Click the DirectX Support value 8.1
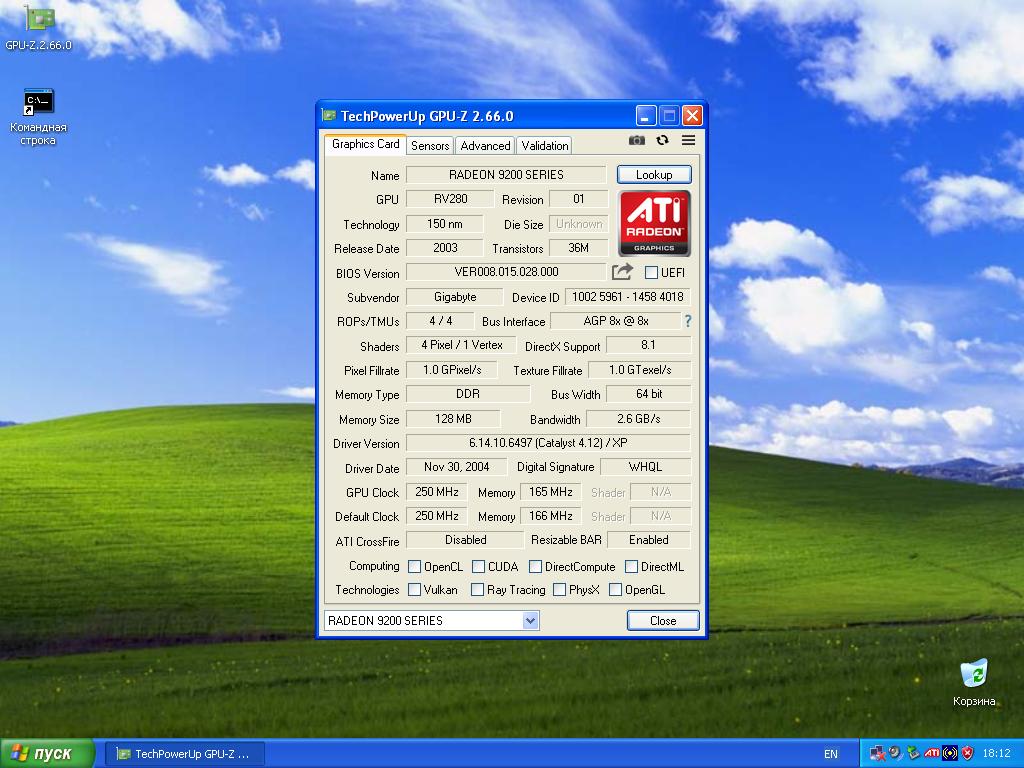Viewport: 1024px width, 768px height. [648, 345]
